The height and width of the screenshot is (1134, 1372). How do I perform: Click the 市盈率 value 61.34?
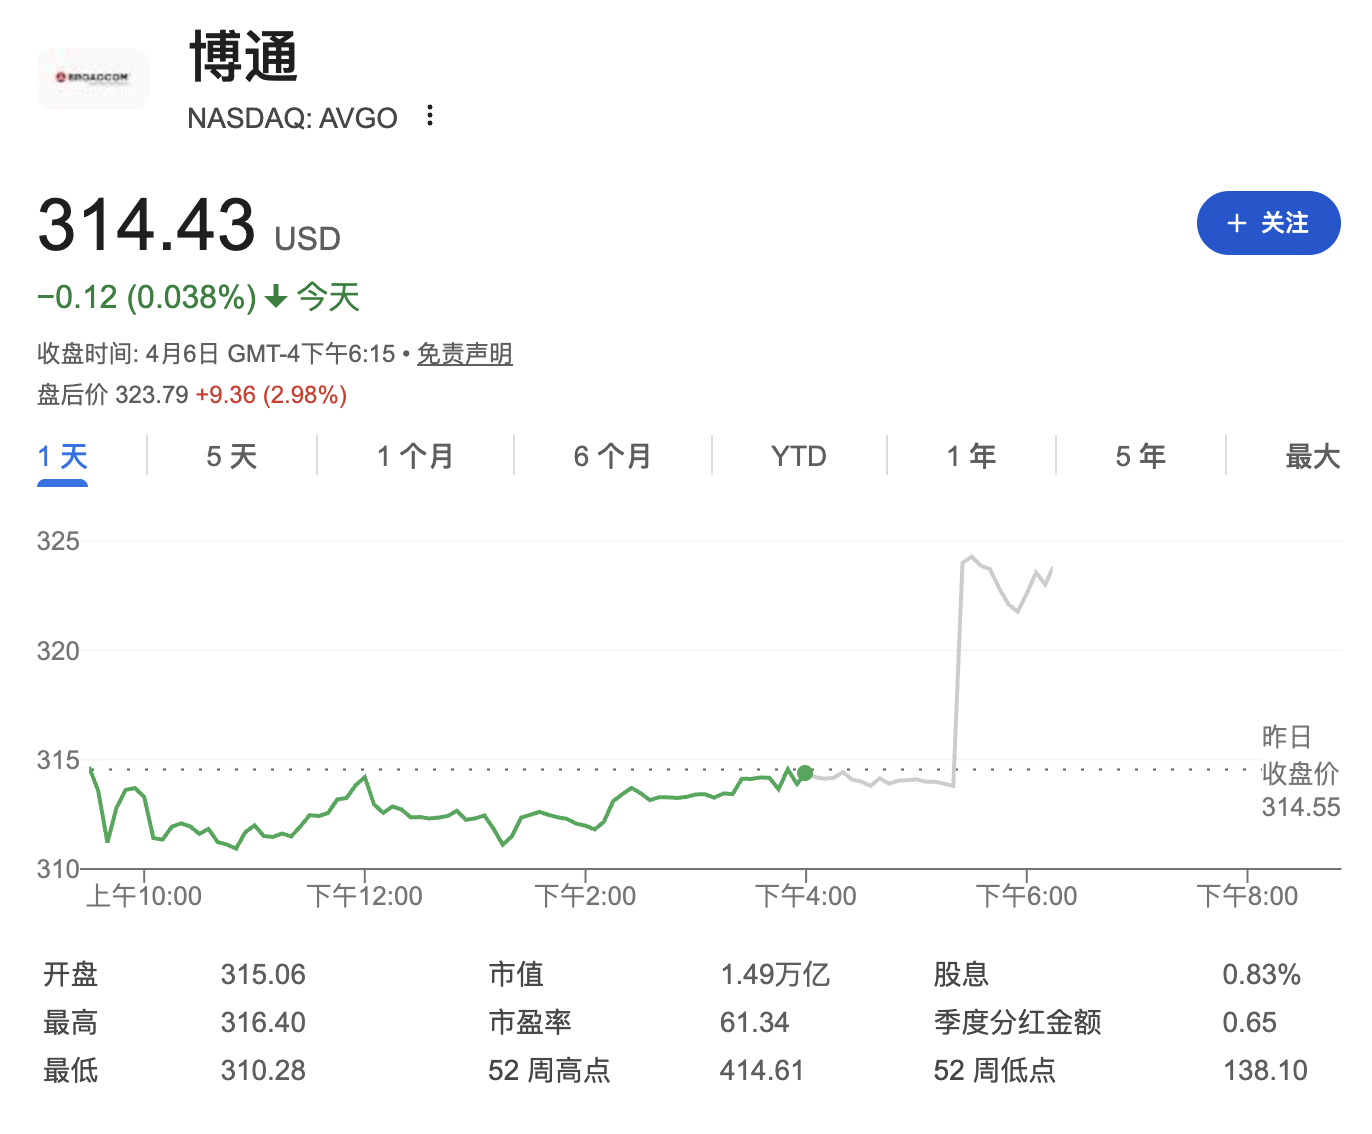pos(754,1022)
